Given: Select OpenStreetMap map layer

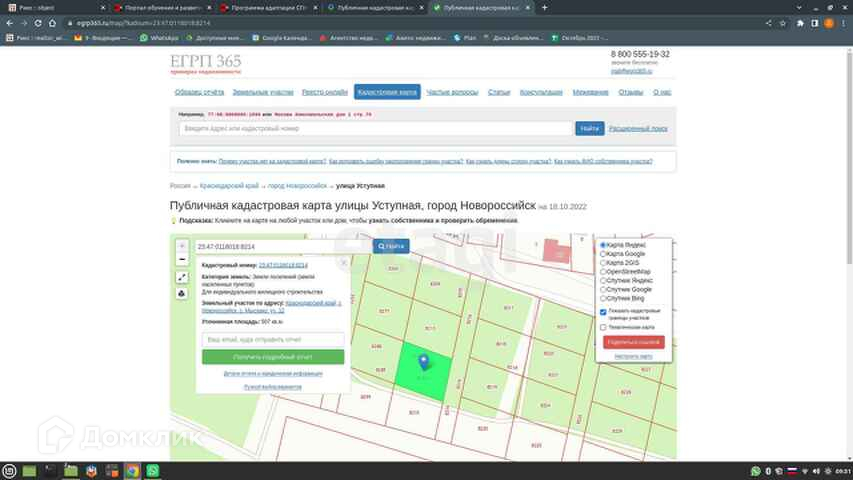Looking at the screenshot, I should 603,272.
